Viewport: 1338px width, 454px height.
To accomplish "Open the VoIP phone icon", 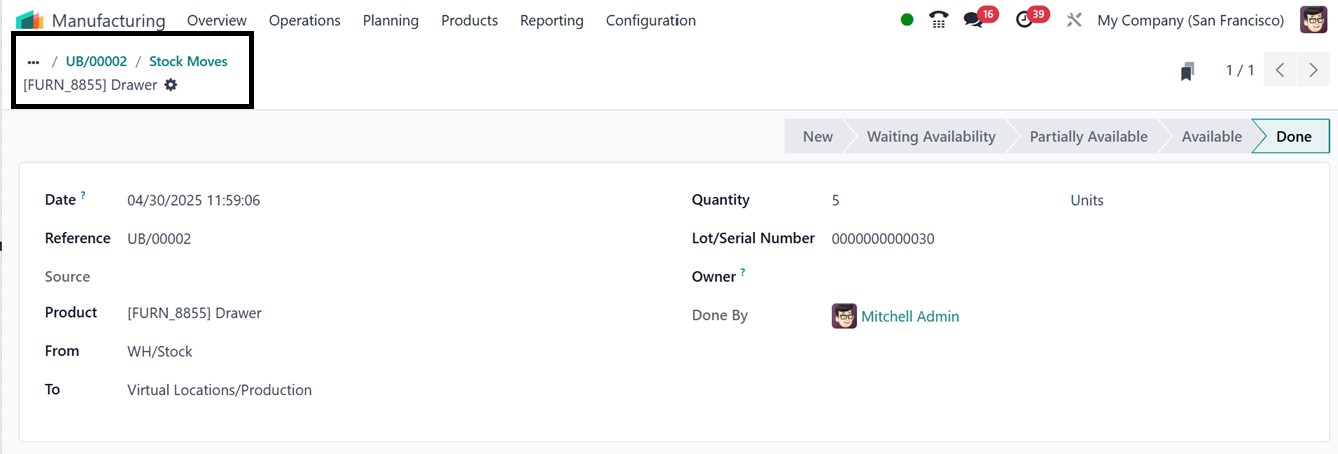I will coord(938,20).
